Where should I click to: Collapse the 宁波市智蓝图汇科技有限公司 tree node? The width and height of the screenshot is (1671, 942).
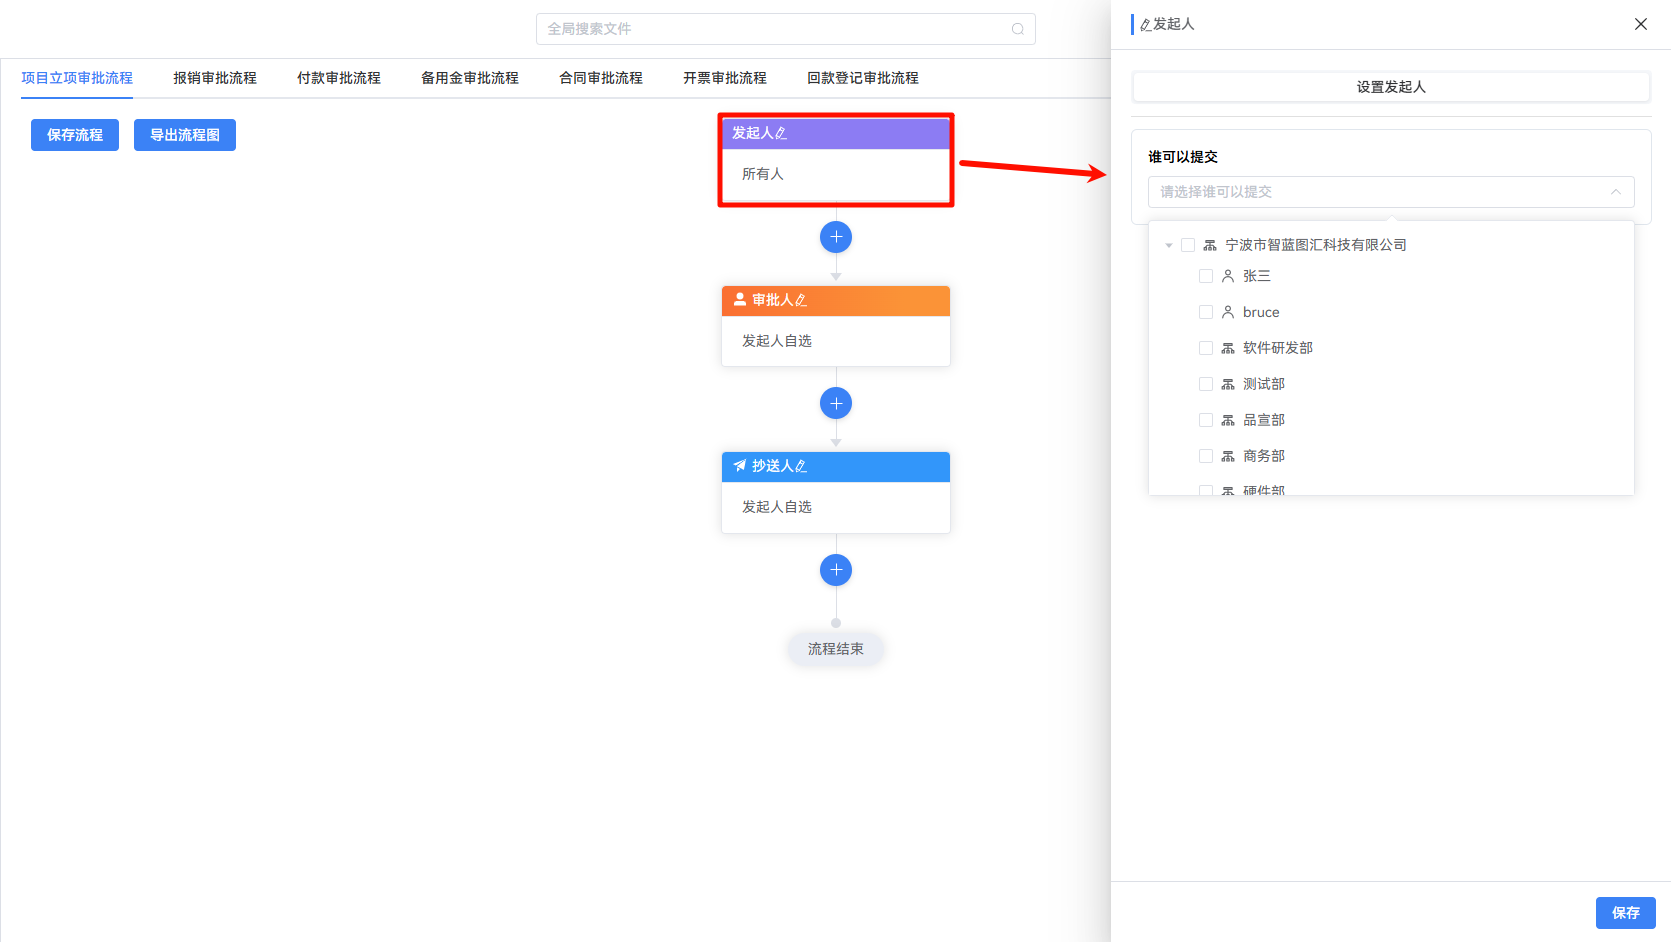click(x=1169, y=245)
